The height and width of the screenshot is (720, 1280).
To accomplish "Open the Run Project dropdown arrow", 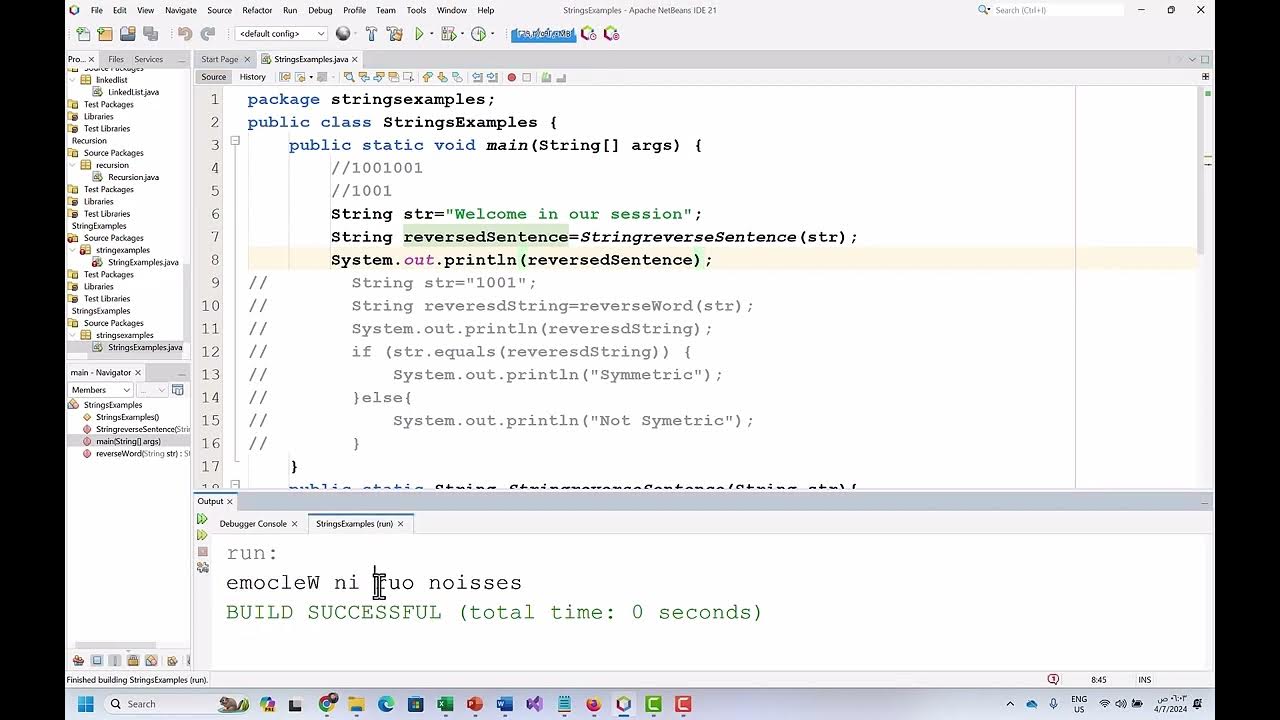I will coord(432,34).
